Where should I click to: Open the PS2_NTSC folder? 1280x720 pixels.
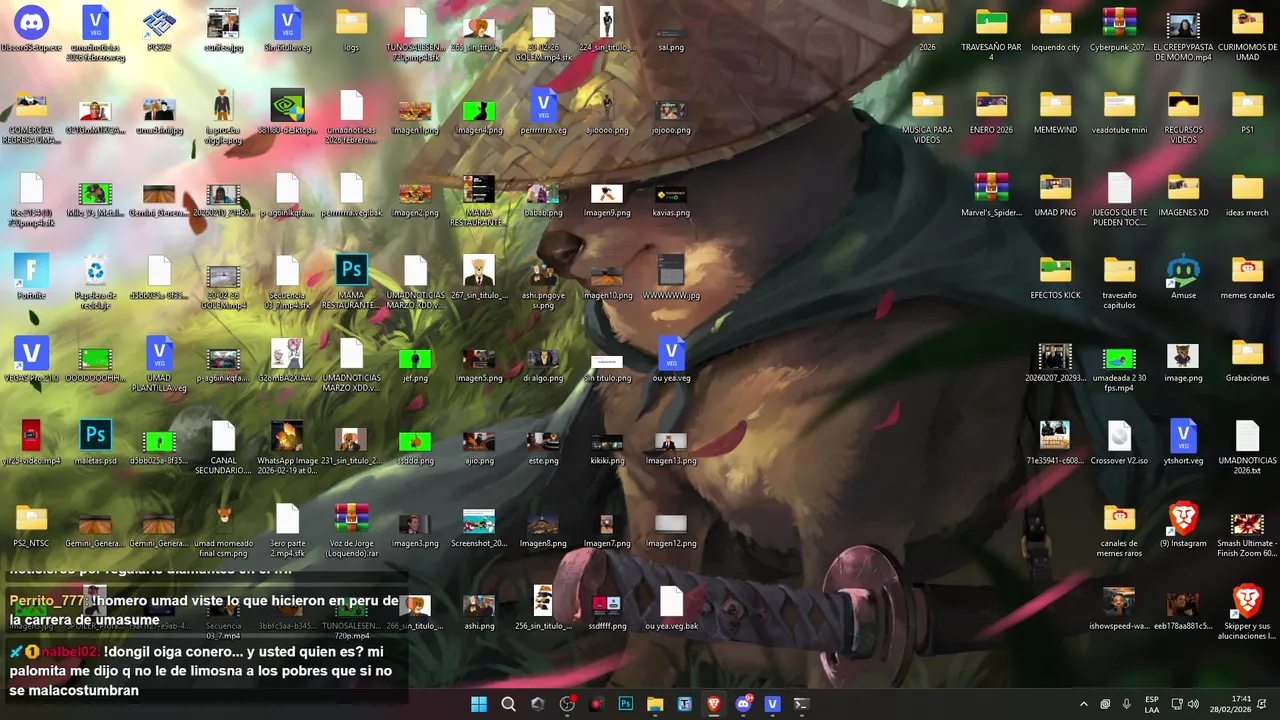click(x=31, y=526)
